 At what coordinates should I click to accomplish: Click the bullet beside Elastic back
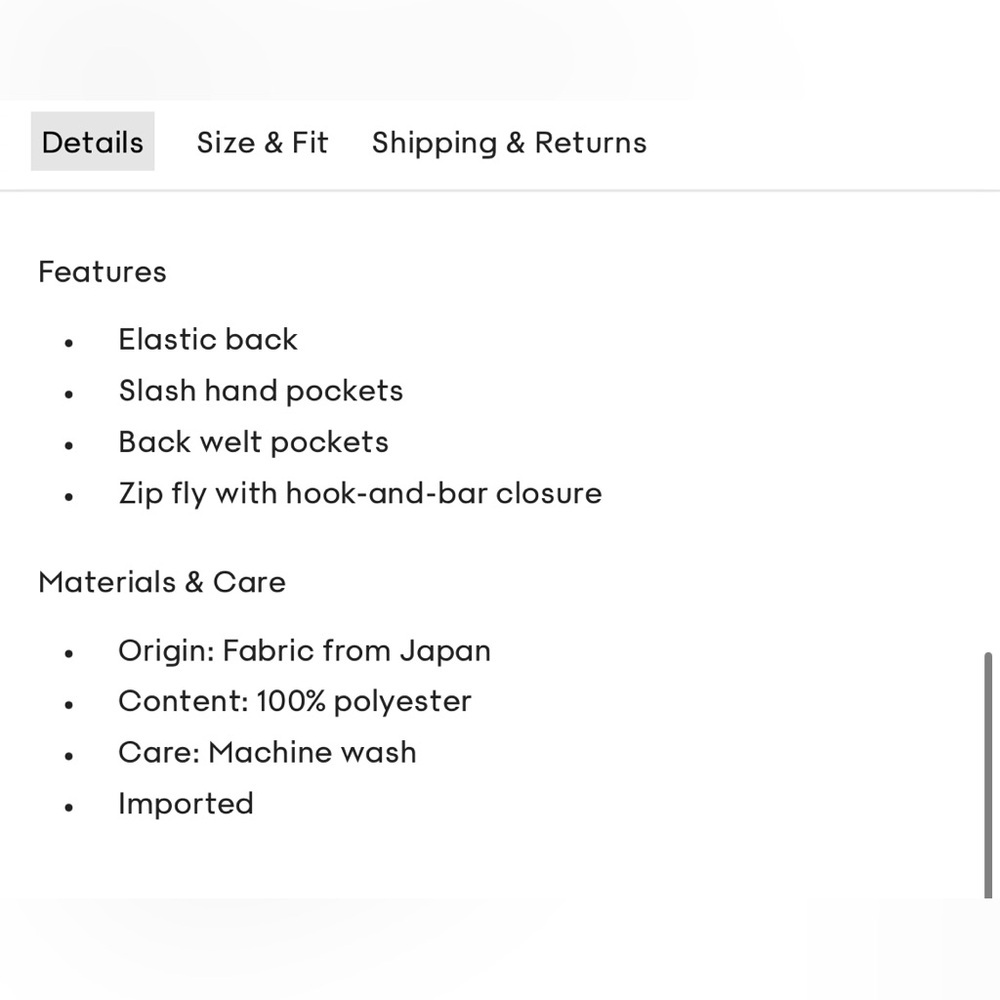(x=69, y=343)
